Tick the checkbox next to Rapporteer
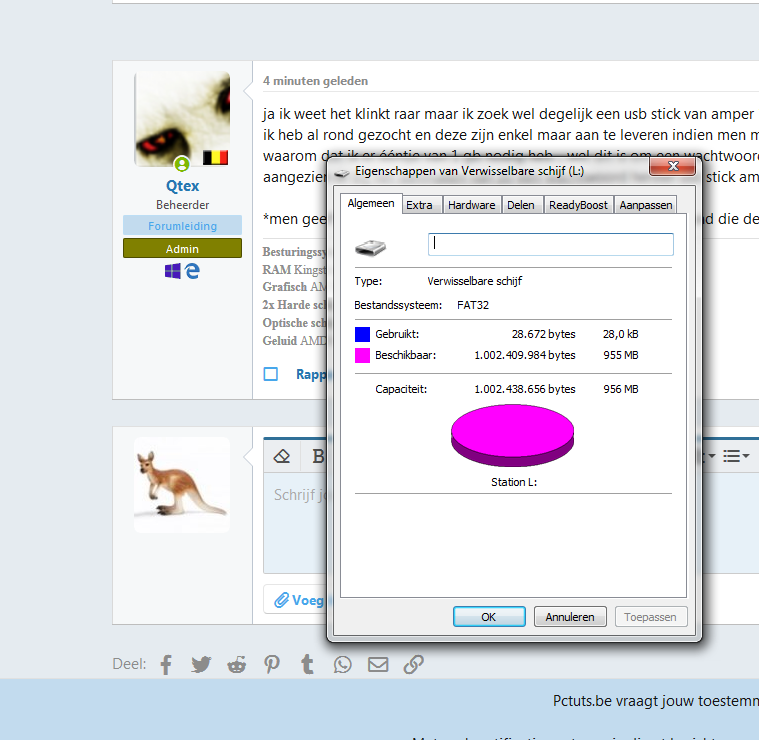The width and height of the screenshot is (759, 740). (271, 374)
